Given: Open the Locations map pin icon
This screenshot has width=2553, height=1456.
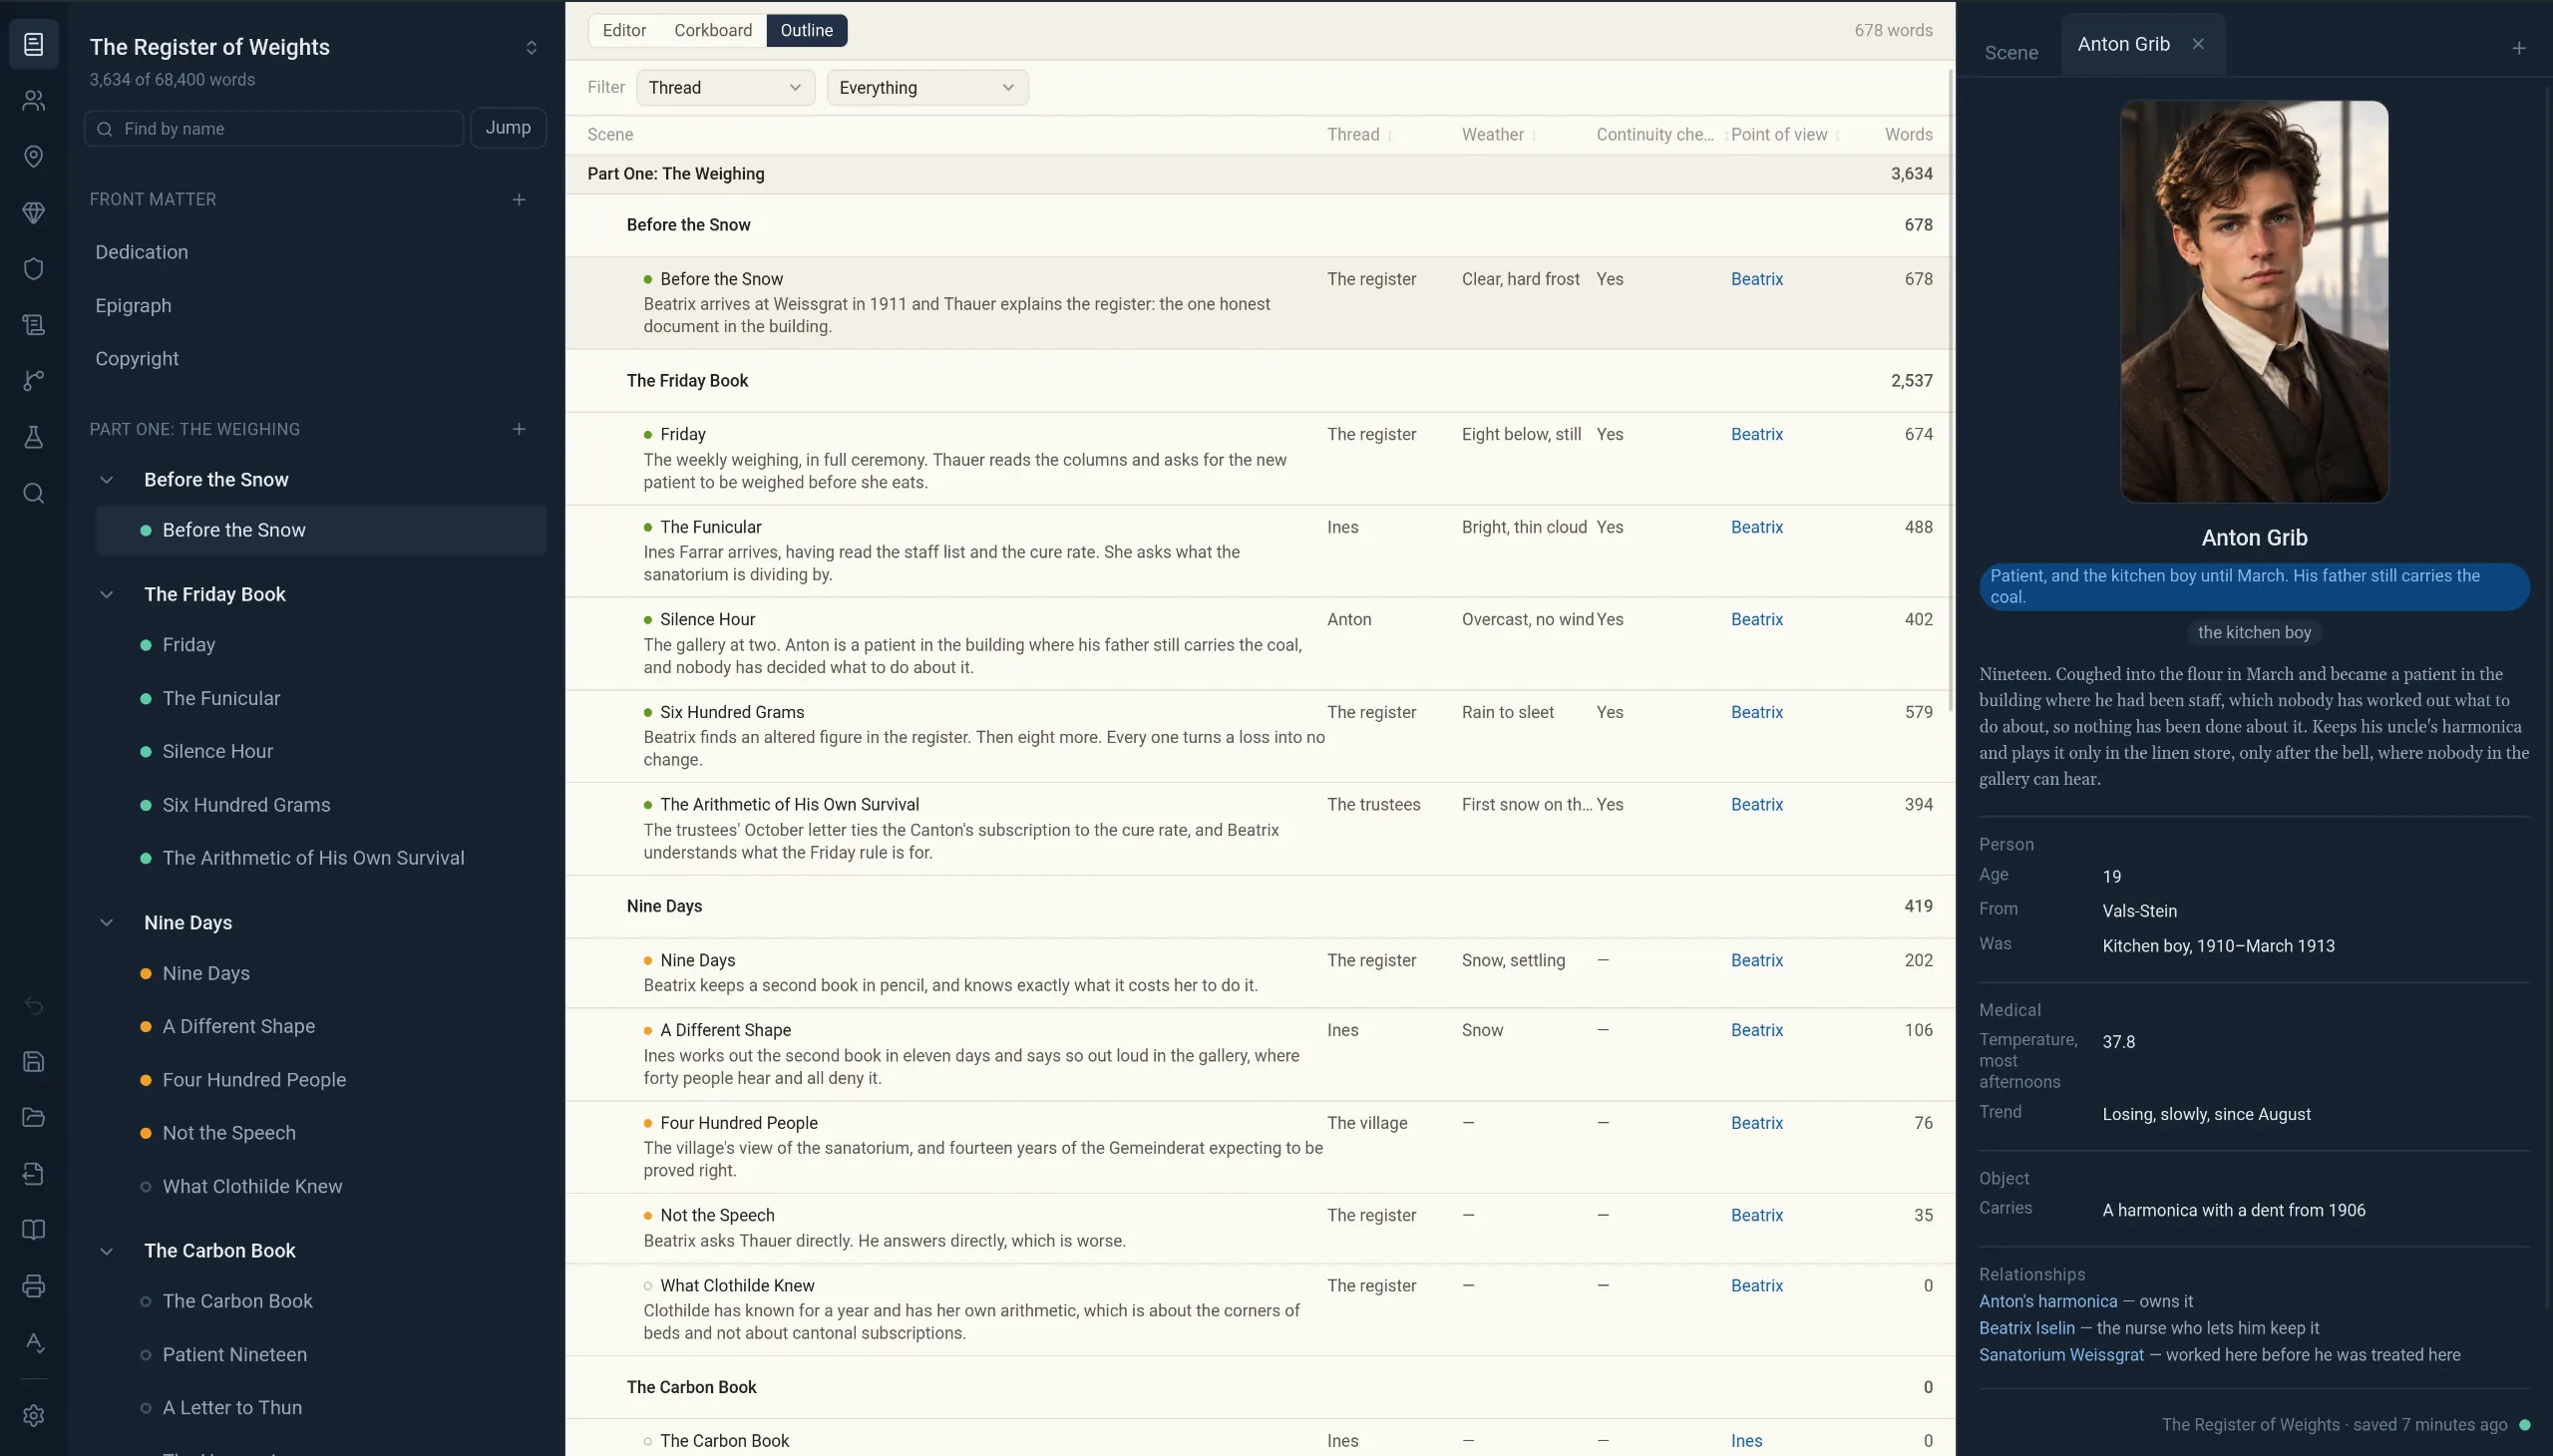Looking at the screenshot, I should click(33, 156).
